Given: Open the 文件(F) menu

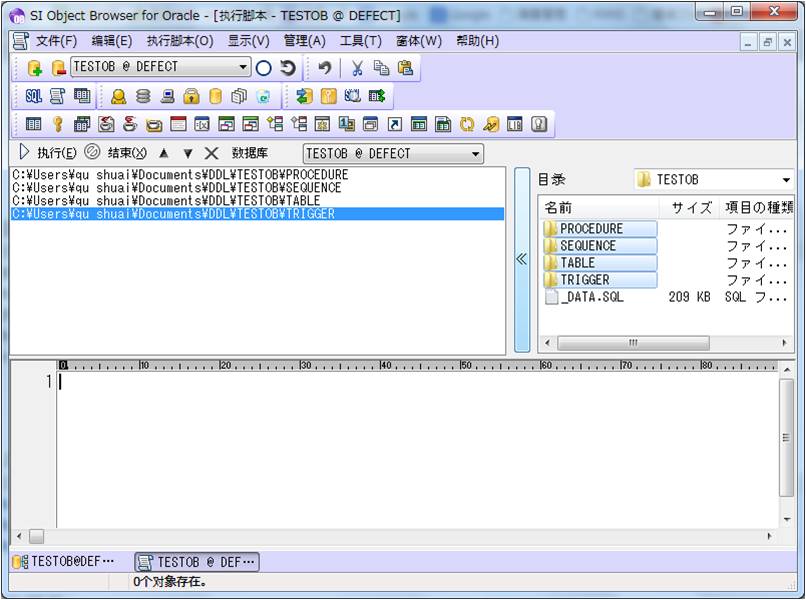Looking at the screenshot, I should 56,41.
